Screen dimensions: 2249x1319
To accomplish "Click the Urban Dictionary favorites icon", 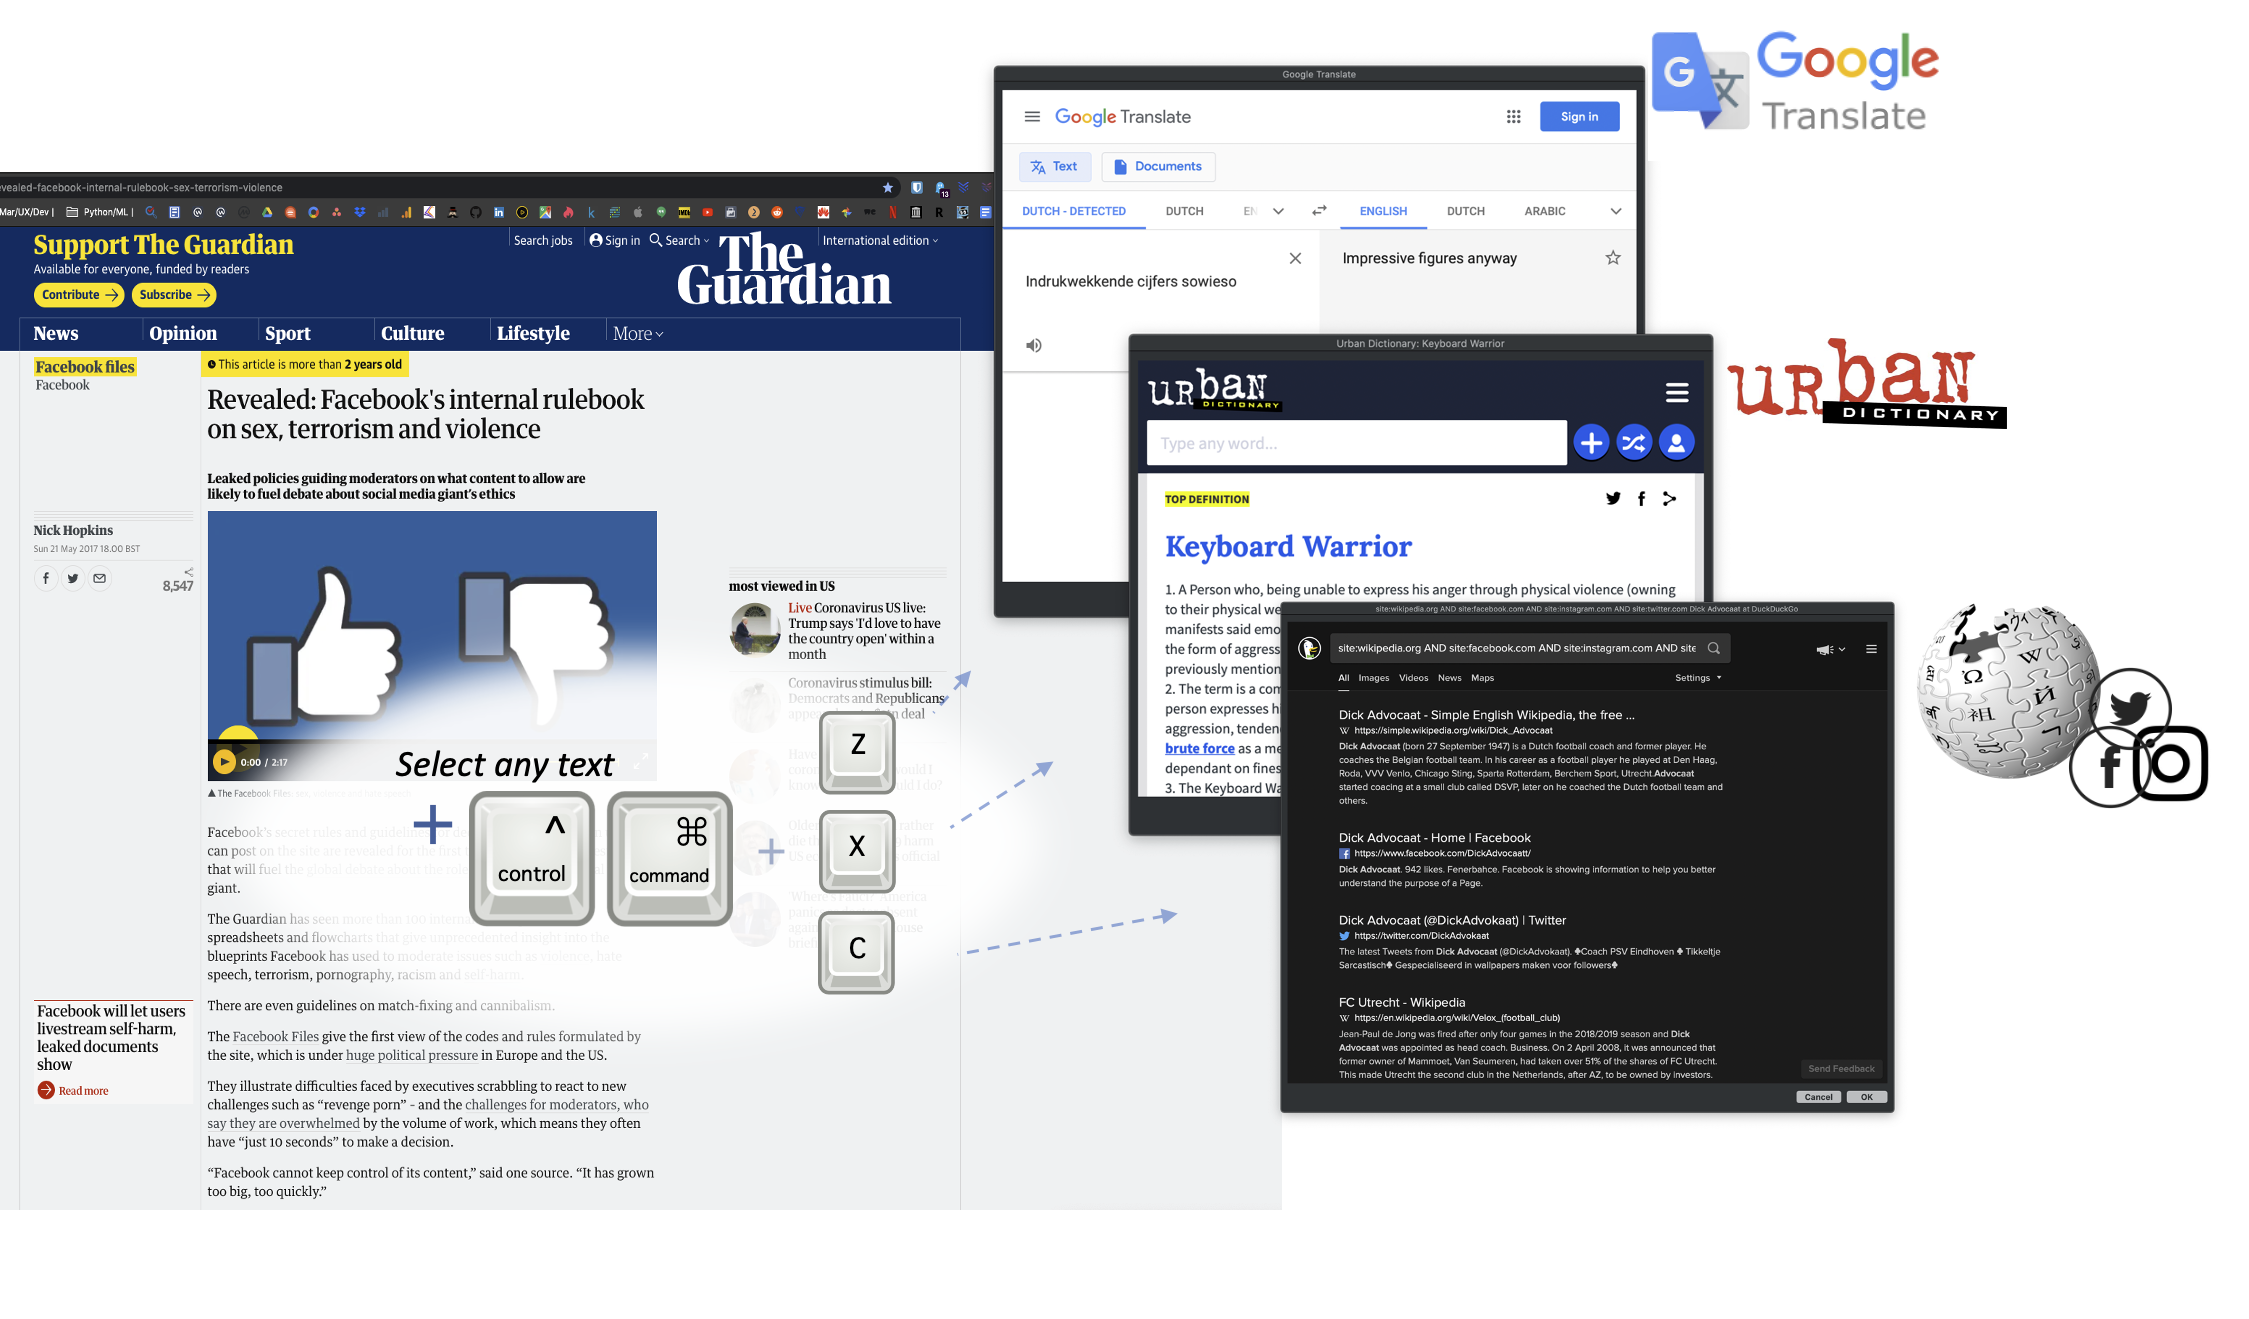I will click(1676, 441).
